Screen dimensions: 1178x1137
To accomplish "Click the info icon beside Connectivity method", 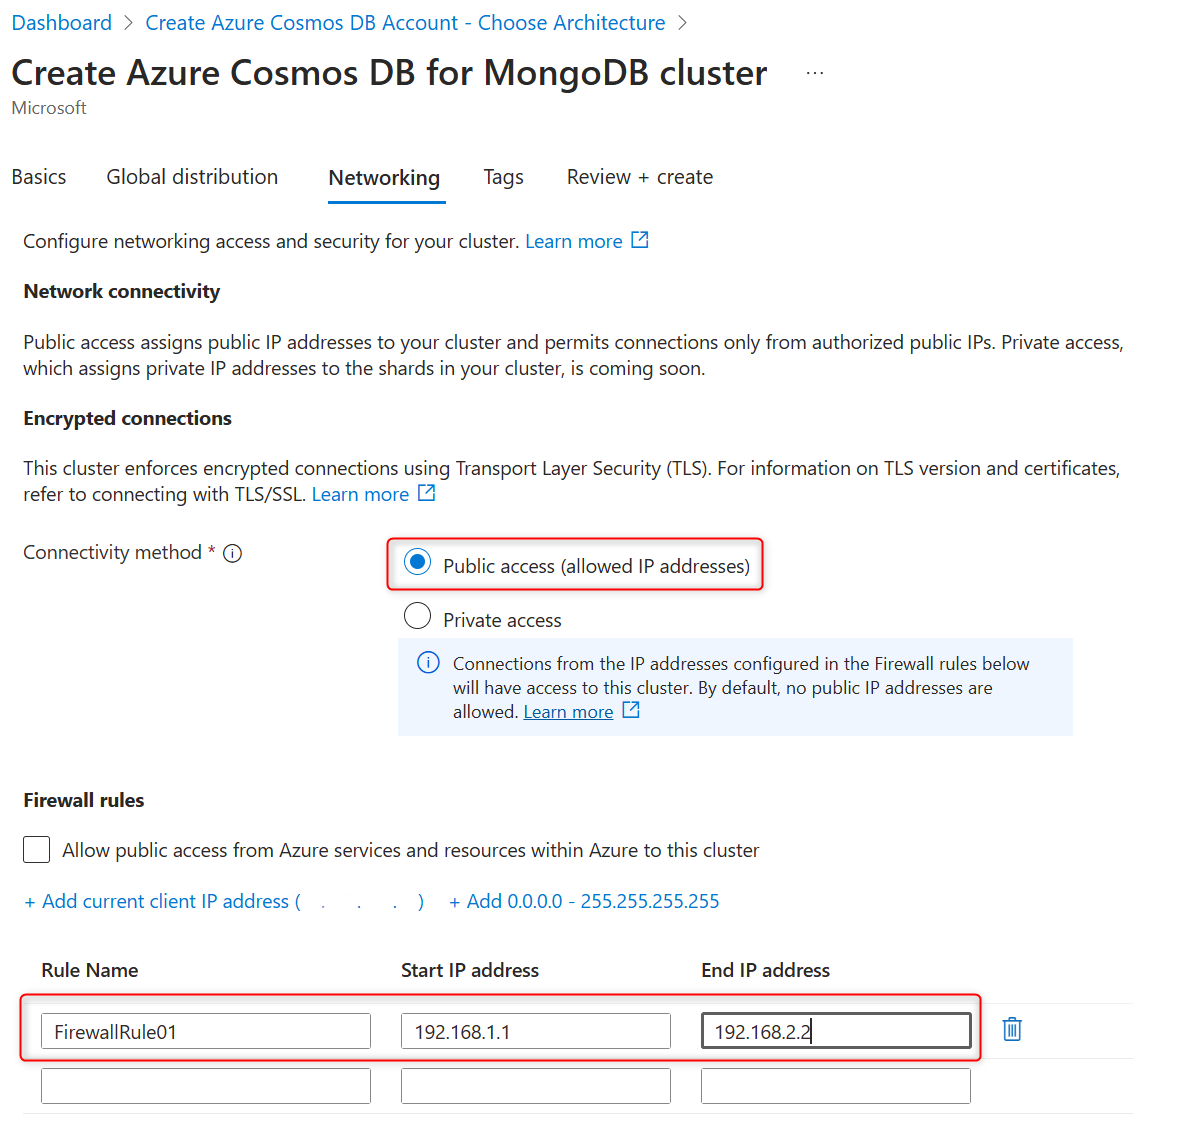I will pyautogui.click(x=232, y=552).
